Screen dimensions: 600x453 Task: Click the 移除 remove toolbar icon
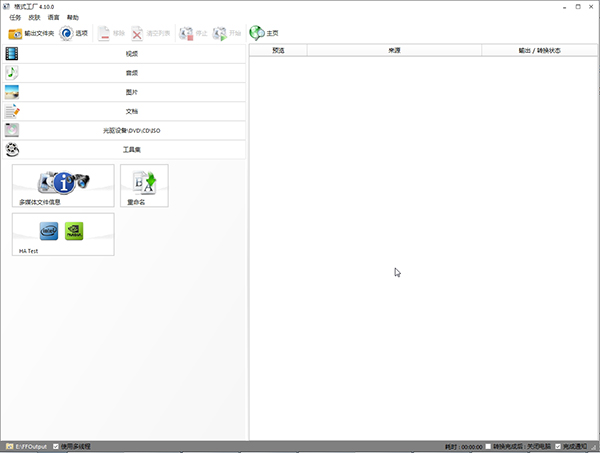(x=111, y=34)
